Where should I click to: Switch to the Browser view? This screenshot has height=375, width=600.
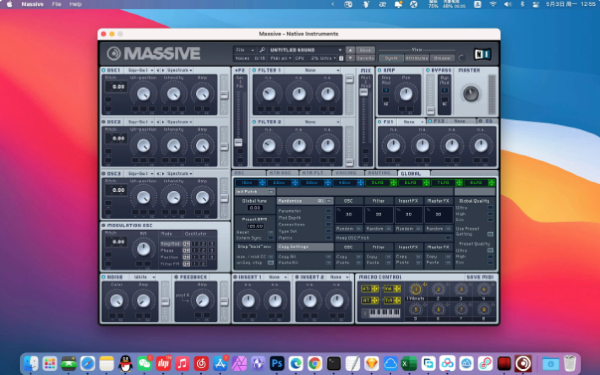[442, 58]
